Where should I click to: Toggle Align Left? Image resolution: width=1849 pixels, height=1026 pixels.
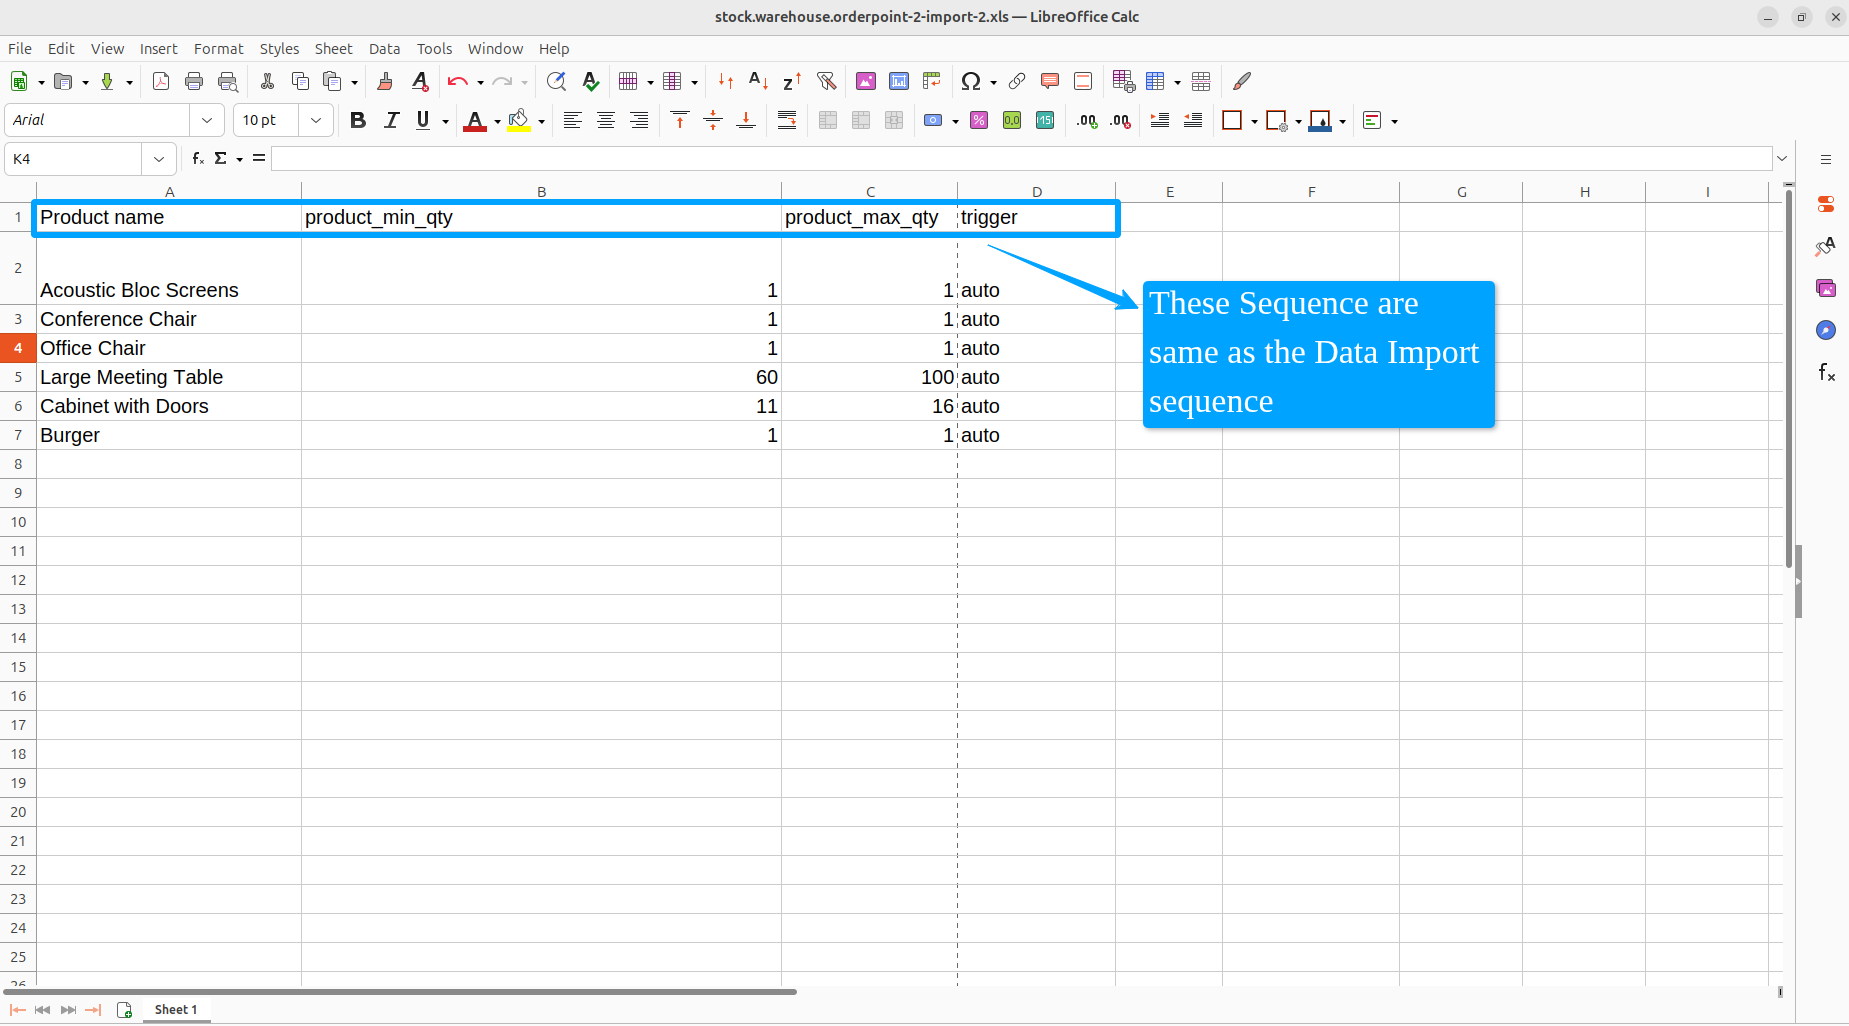572,121
